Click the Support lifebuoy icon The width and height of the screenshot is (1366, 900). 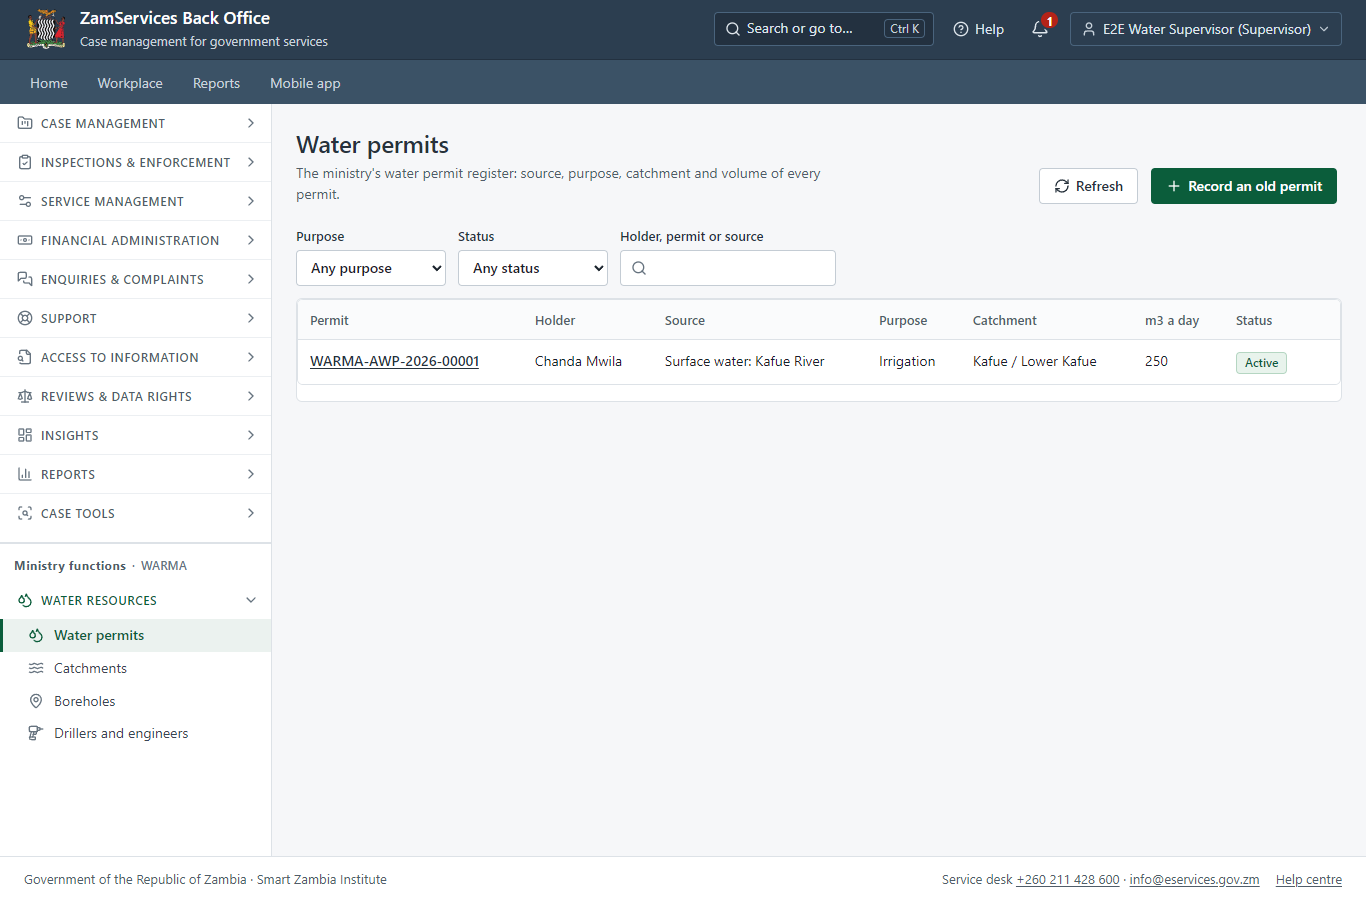25,318
